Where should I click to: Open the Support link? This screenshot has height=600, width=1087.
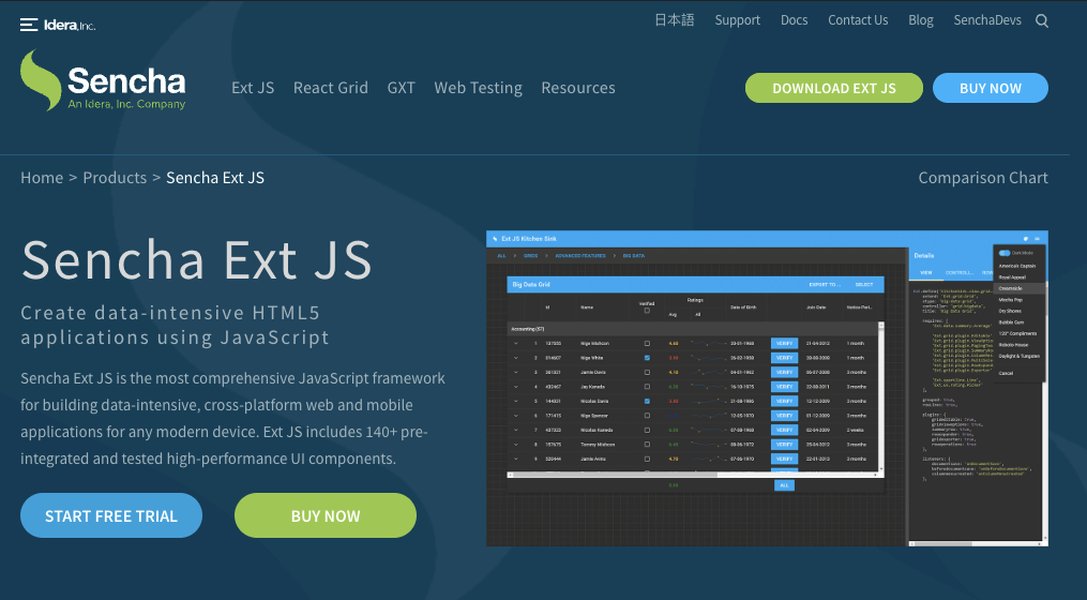coord(737,21)
